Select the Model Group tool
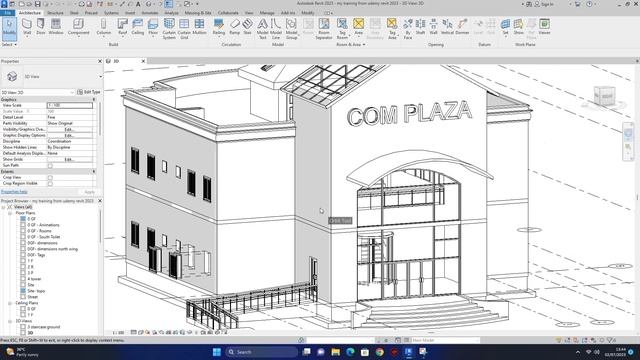 [x=291, y=29]
